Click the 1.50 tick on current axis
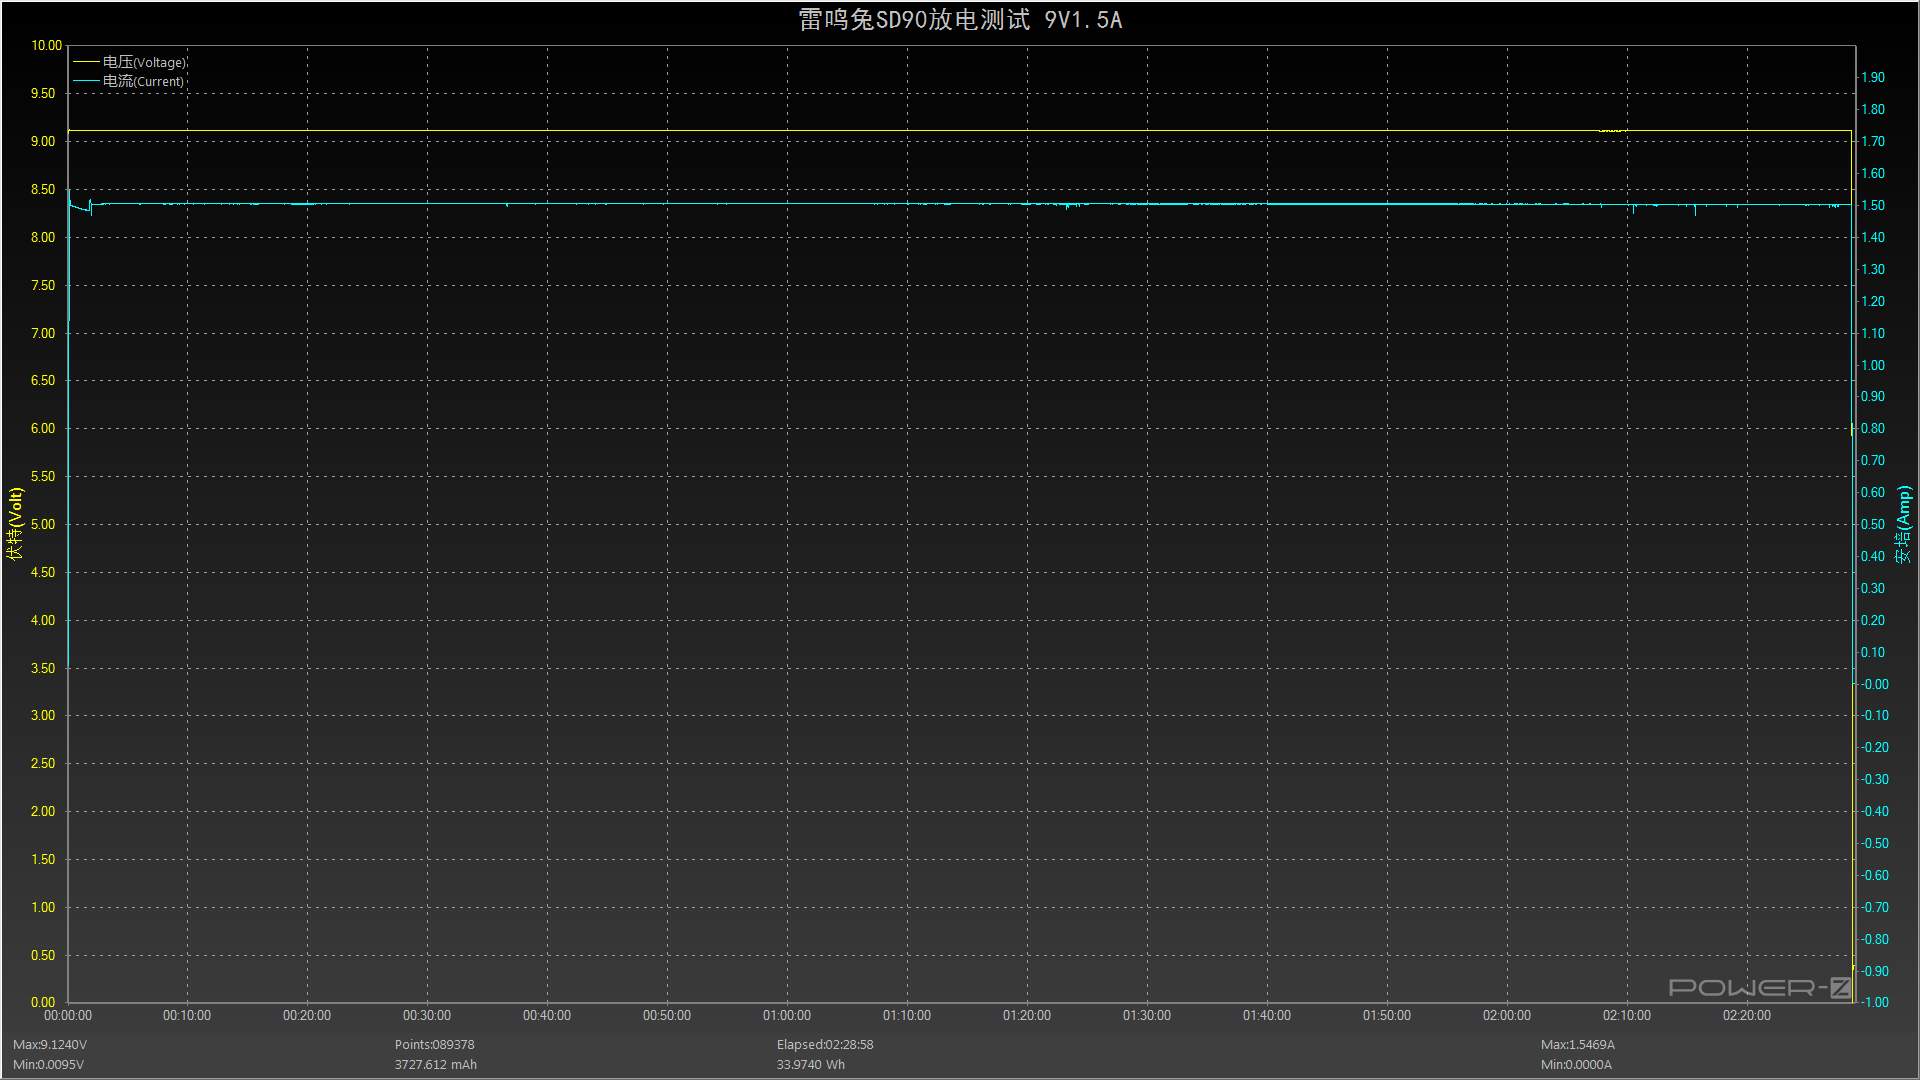1920x1080 pixels. click(x=1872, y=205)
